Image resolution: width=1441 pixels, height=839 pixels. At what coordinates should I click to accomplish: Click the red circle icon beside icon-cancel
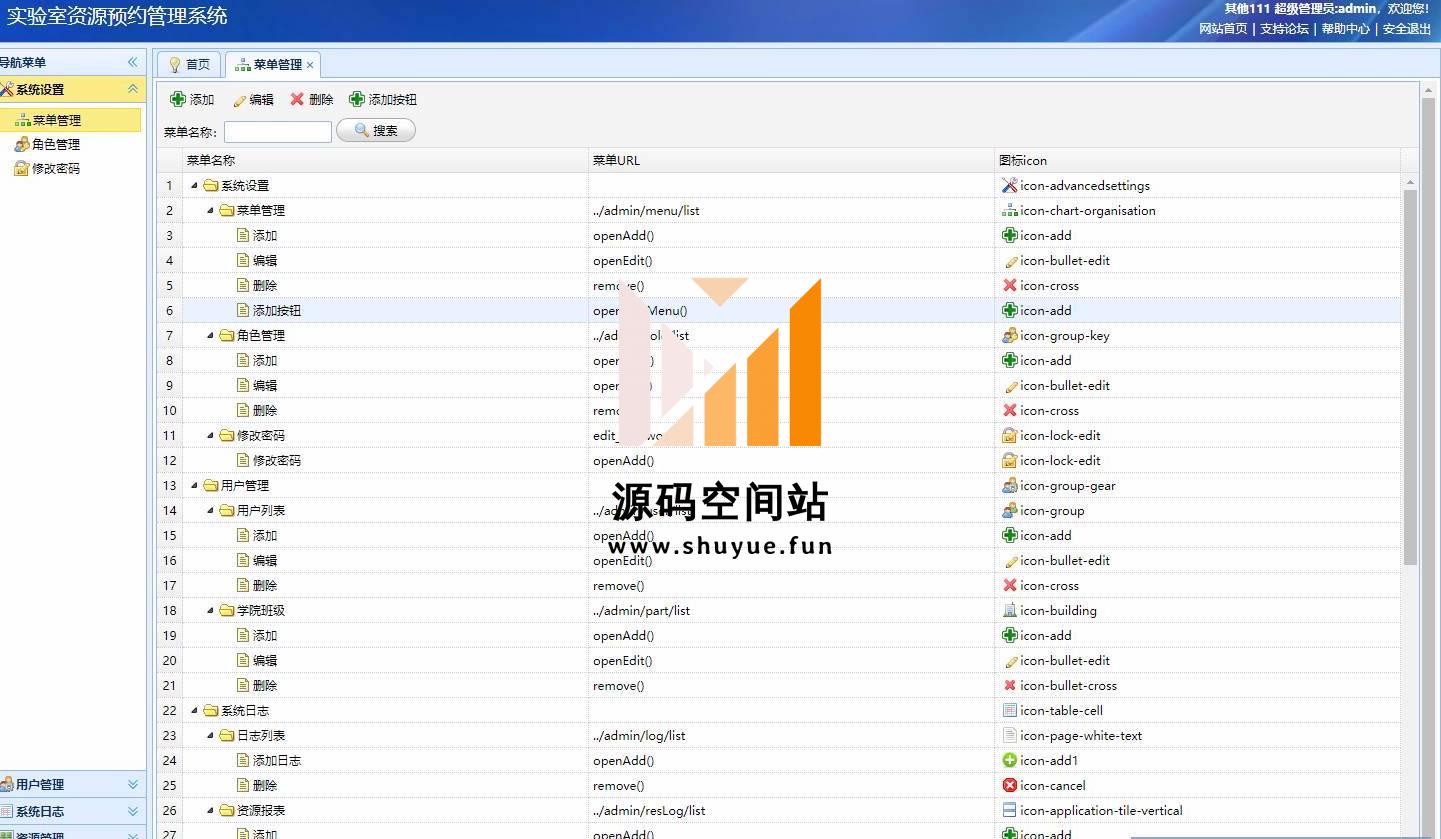1009,785
